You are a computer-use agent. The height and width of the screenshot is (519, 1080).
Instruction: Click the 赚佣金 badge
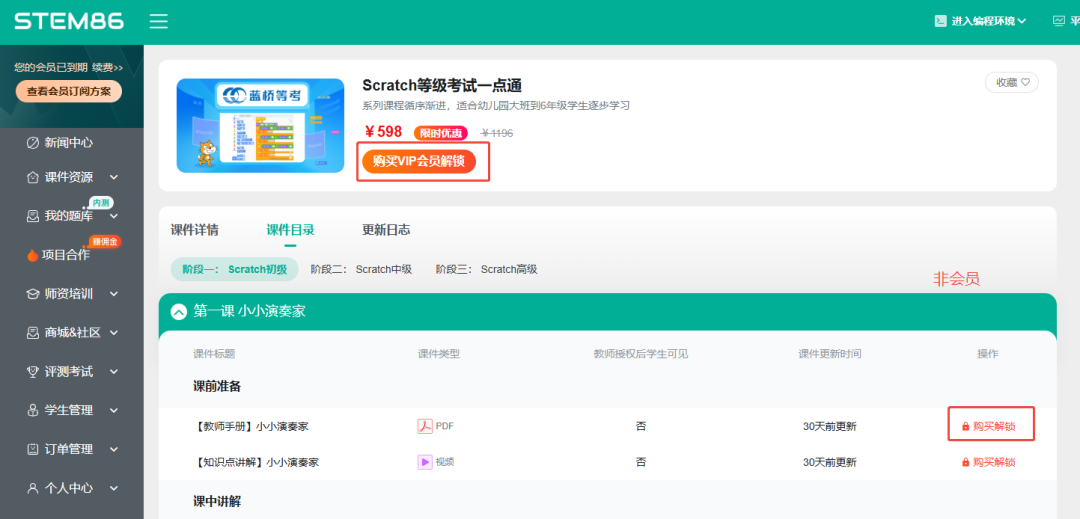(105, 241)
